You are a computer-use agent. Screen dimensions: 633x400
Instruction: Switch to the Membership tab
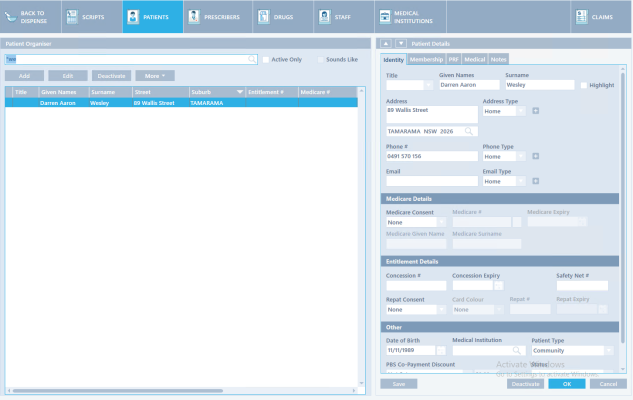click(426, 59)
